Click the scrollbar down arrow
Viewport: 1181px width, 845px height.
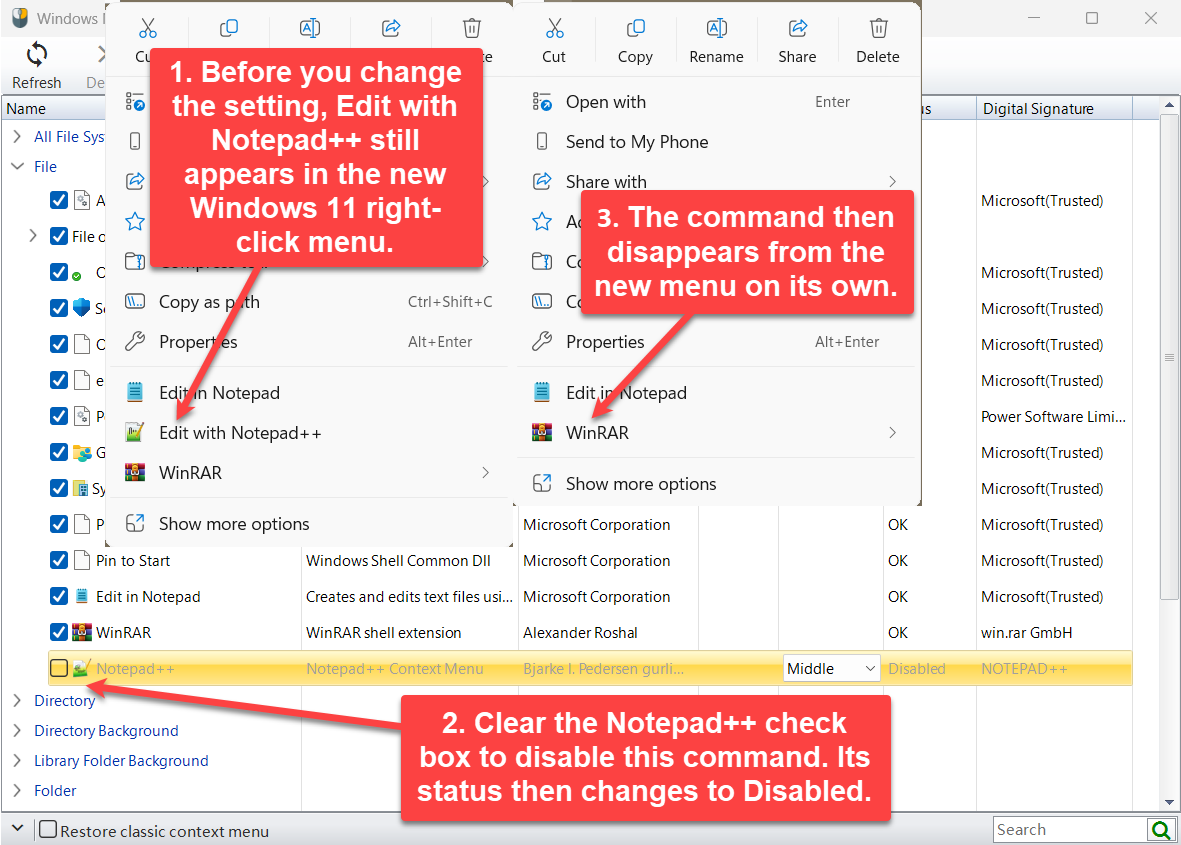[x=1169, y=802]
